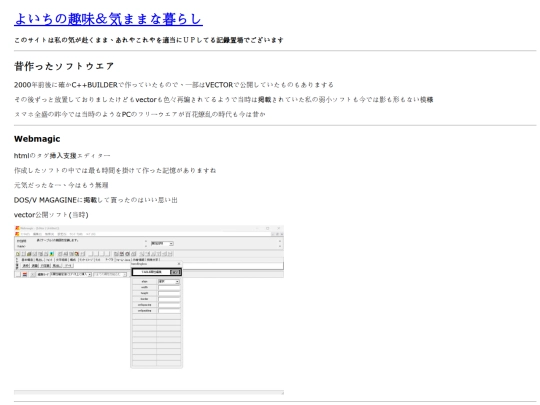
Task: Click the 元気だったなー、今はもう無理 line
Action: [61, 185]
